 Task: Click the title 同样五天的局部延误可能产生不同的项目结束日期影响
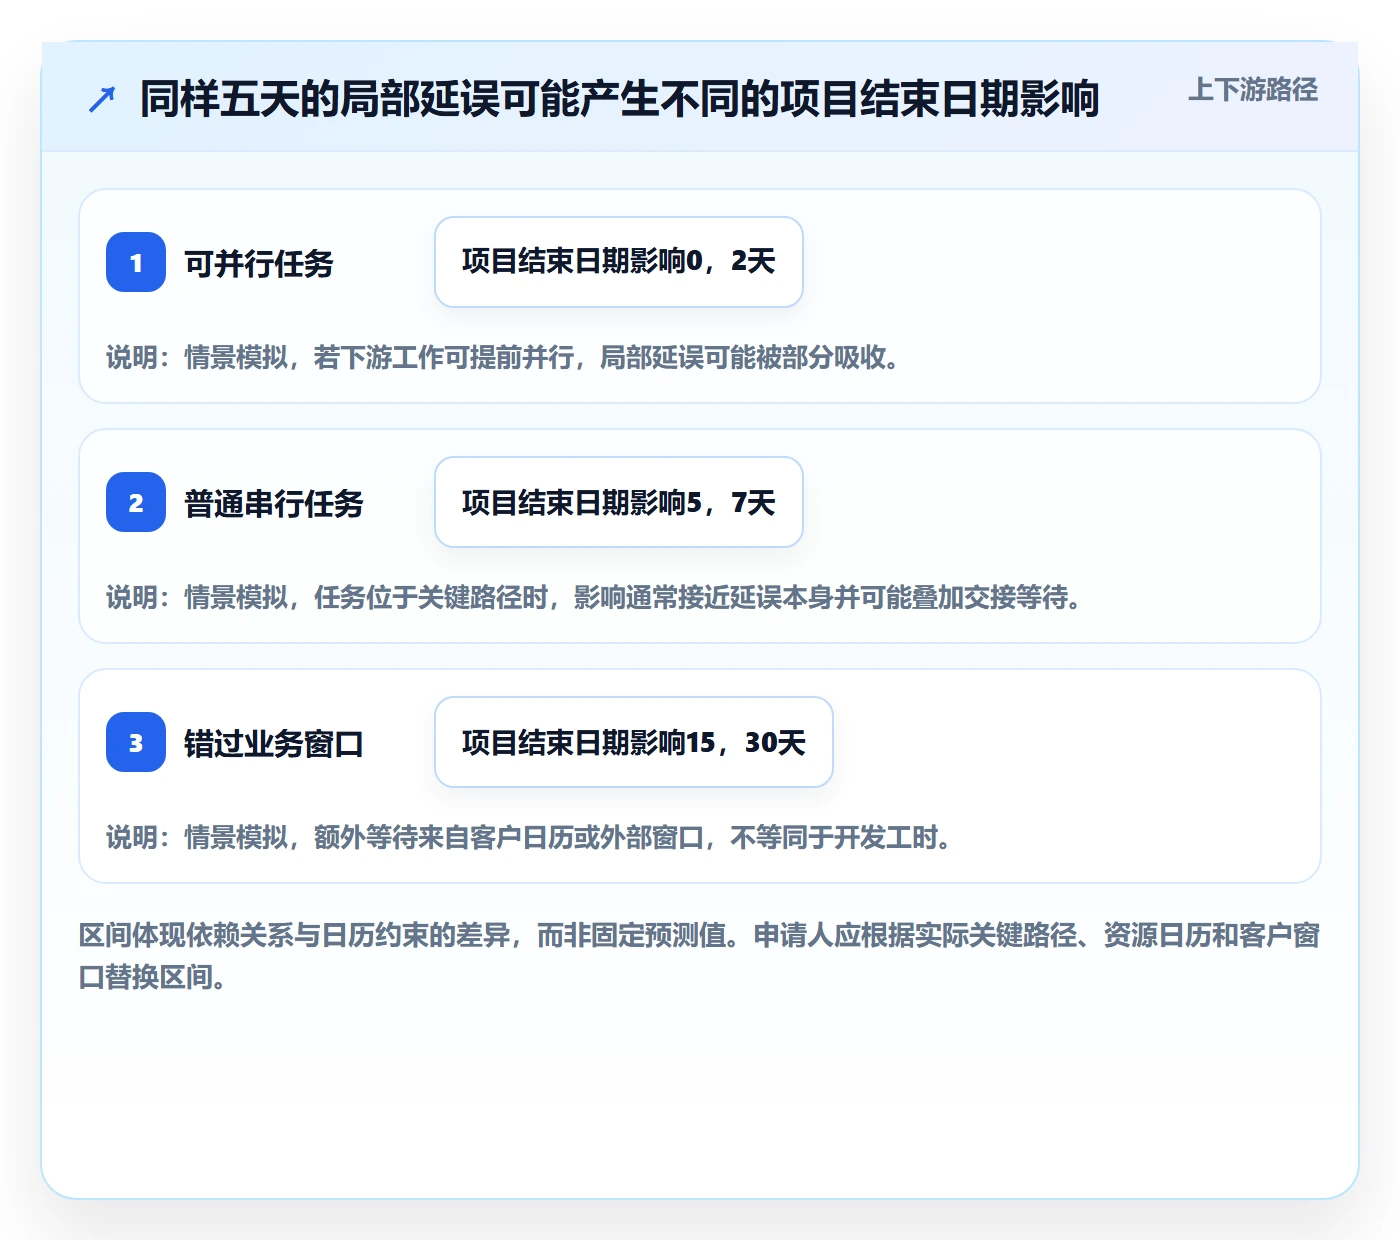click(620, 99)
